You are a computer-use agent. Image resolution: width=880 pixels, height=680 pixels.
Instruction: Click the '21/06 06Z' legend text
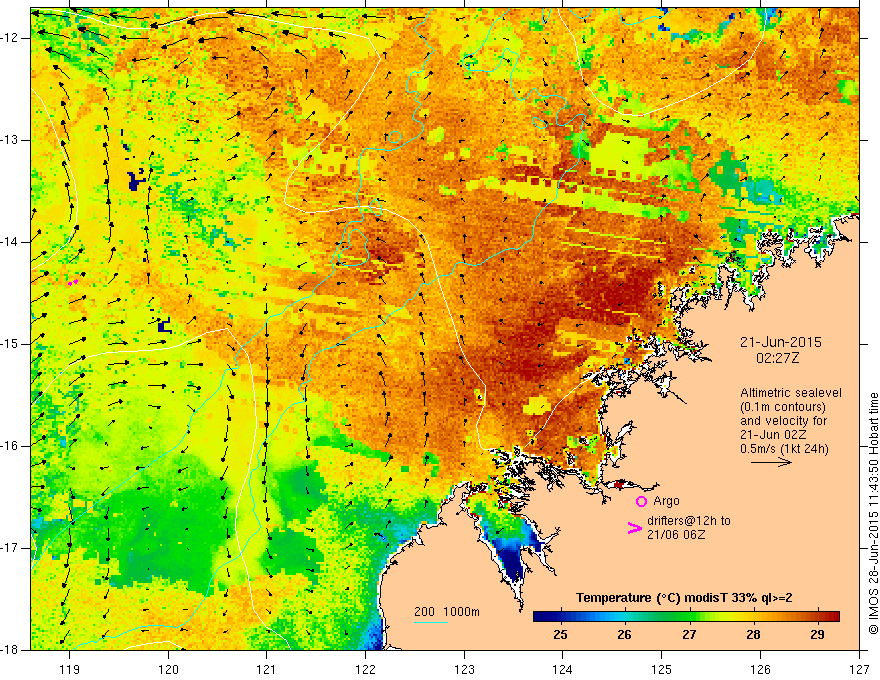point(676,535)
